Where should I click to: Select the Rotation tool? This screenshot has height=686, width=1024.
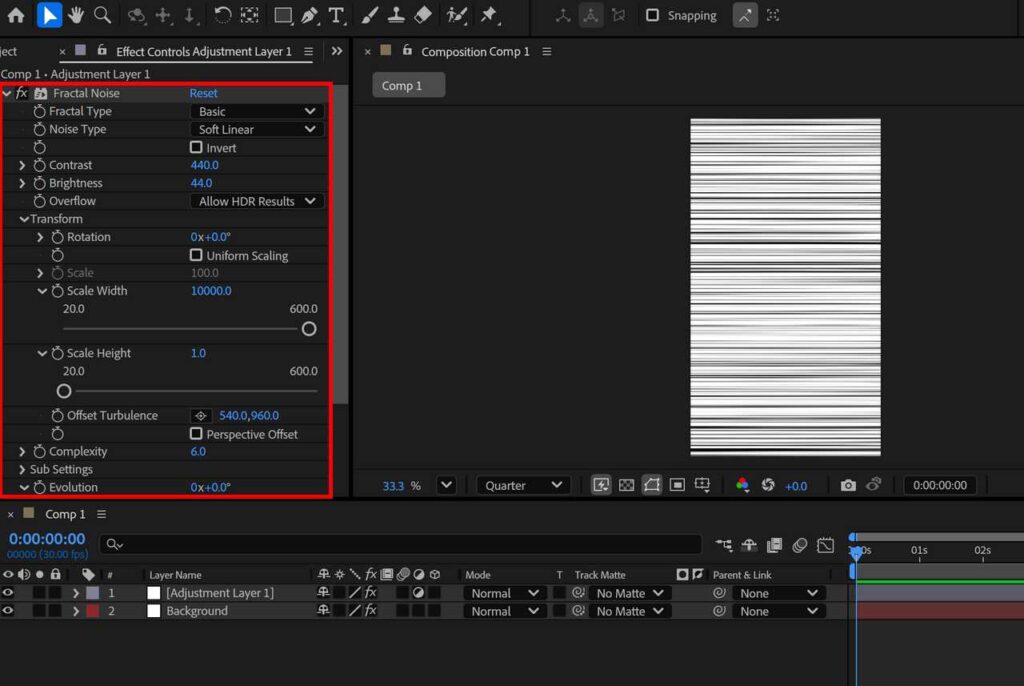[223, 15]
